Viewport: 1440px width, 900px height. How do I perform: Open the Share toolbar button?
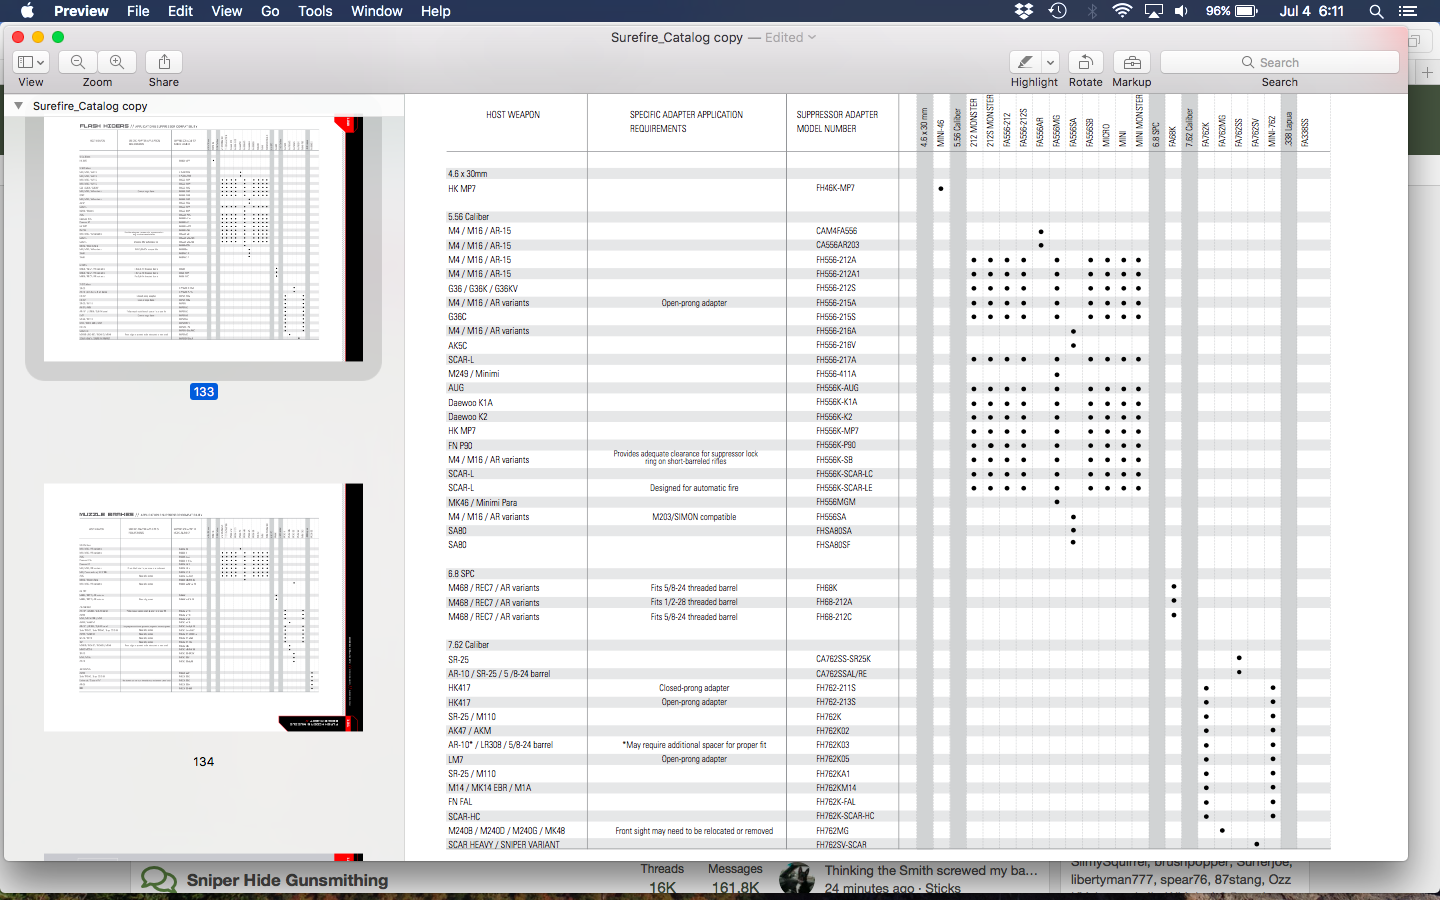(x=164, y=62)
